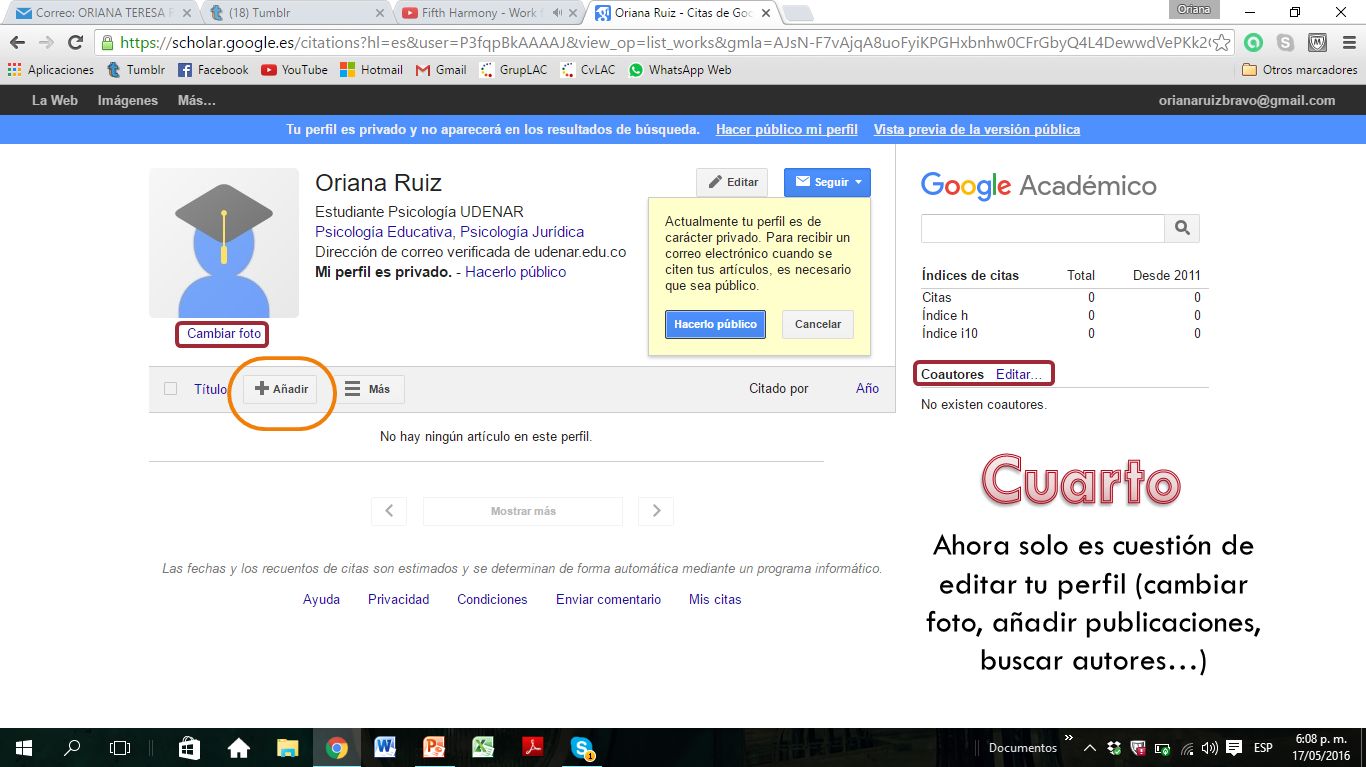Image resolution: width=1366 pixels, height=767 pixels.
Task: Open the Ayuda footer link
Action: pos(321,599)
